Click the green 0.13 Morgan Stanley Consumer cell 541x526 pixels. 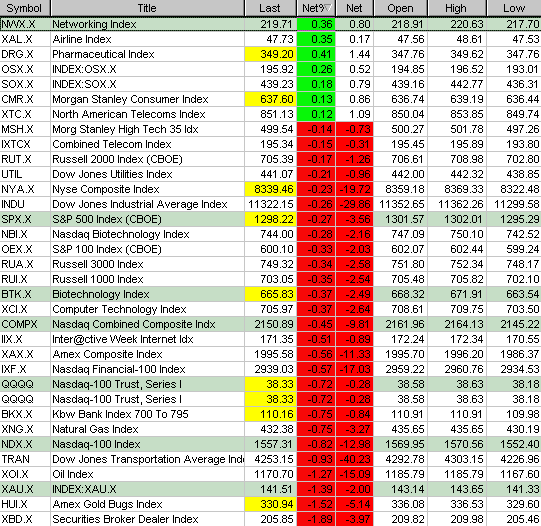(316, 99)
